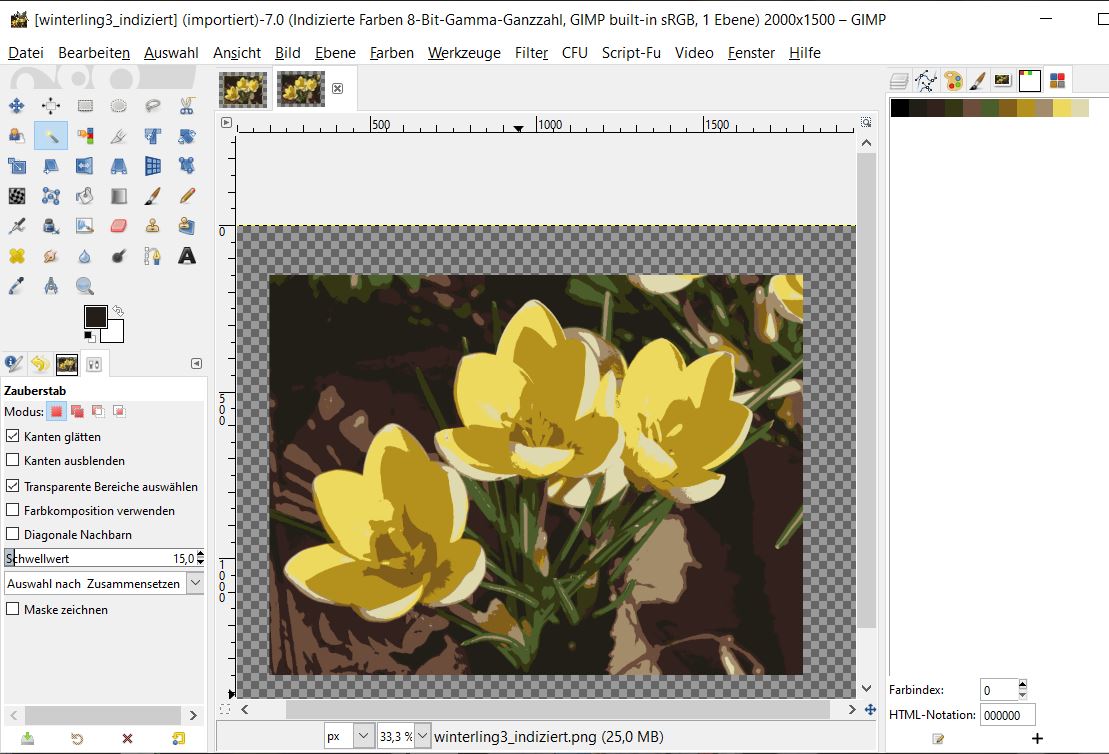The width and height of the screenshot is (1109, 754).
Task: Open the Filter menu
Action: (x=531, y=53)
